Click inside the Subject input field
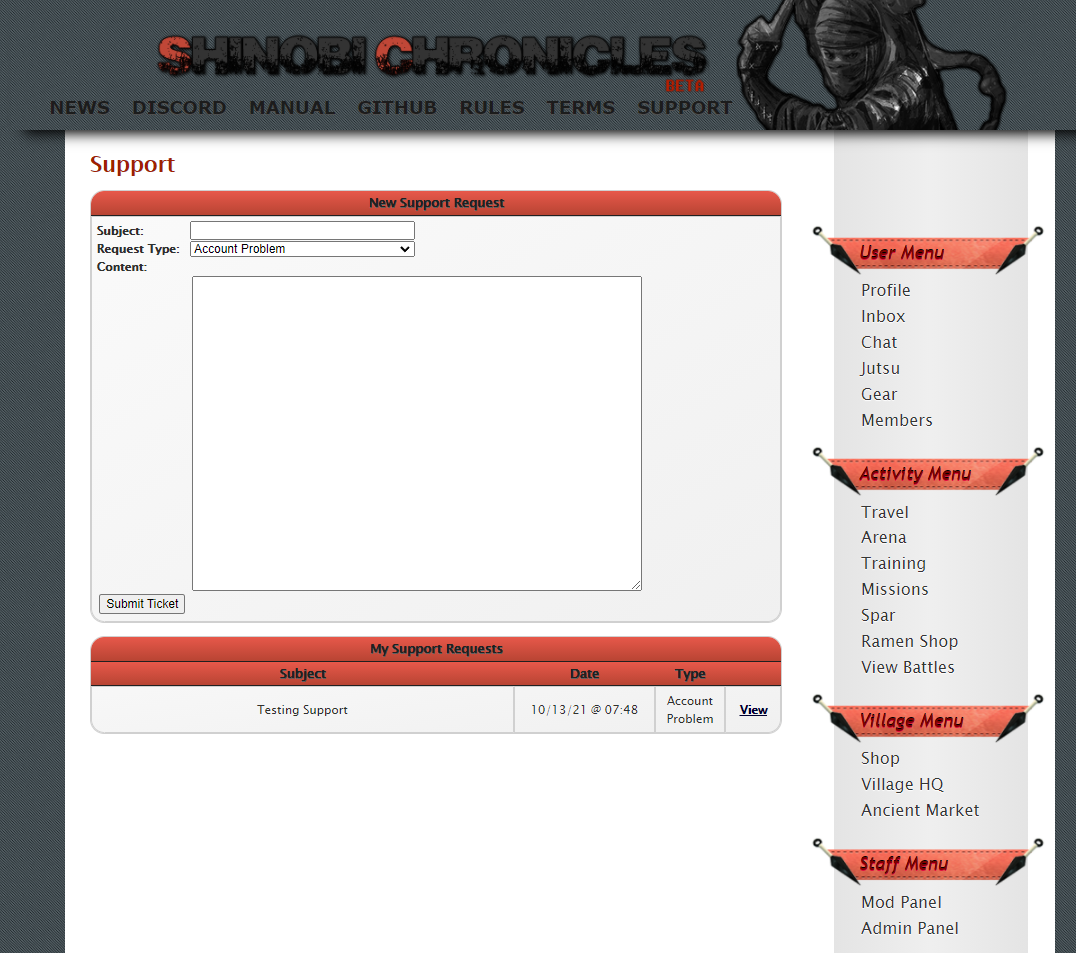This screenshot has height=953, width=1076. point(301,230)
